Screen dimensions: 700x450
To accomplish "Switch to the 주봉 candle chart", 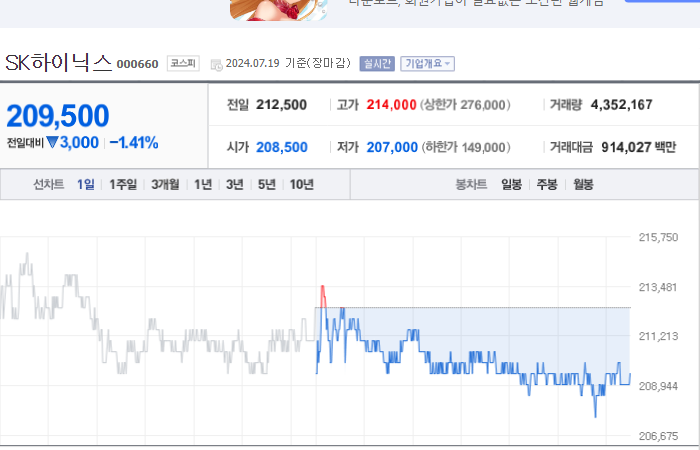I will (547, 184).
